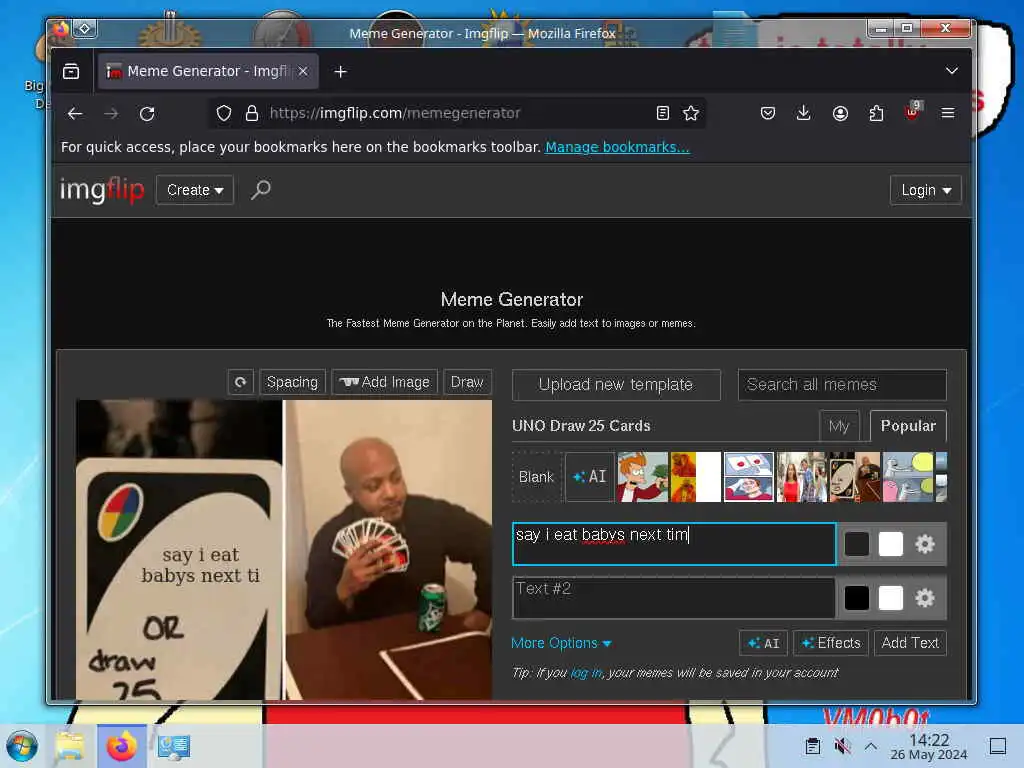Pick text #1 dark font color swatch
Viewport: 1024px width, 768px height.
point(856,544)
